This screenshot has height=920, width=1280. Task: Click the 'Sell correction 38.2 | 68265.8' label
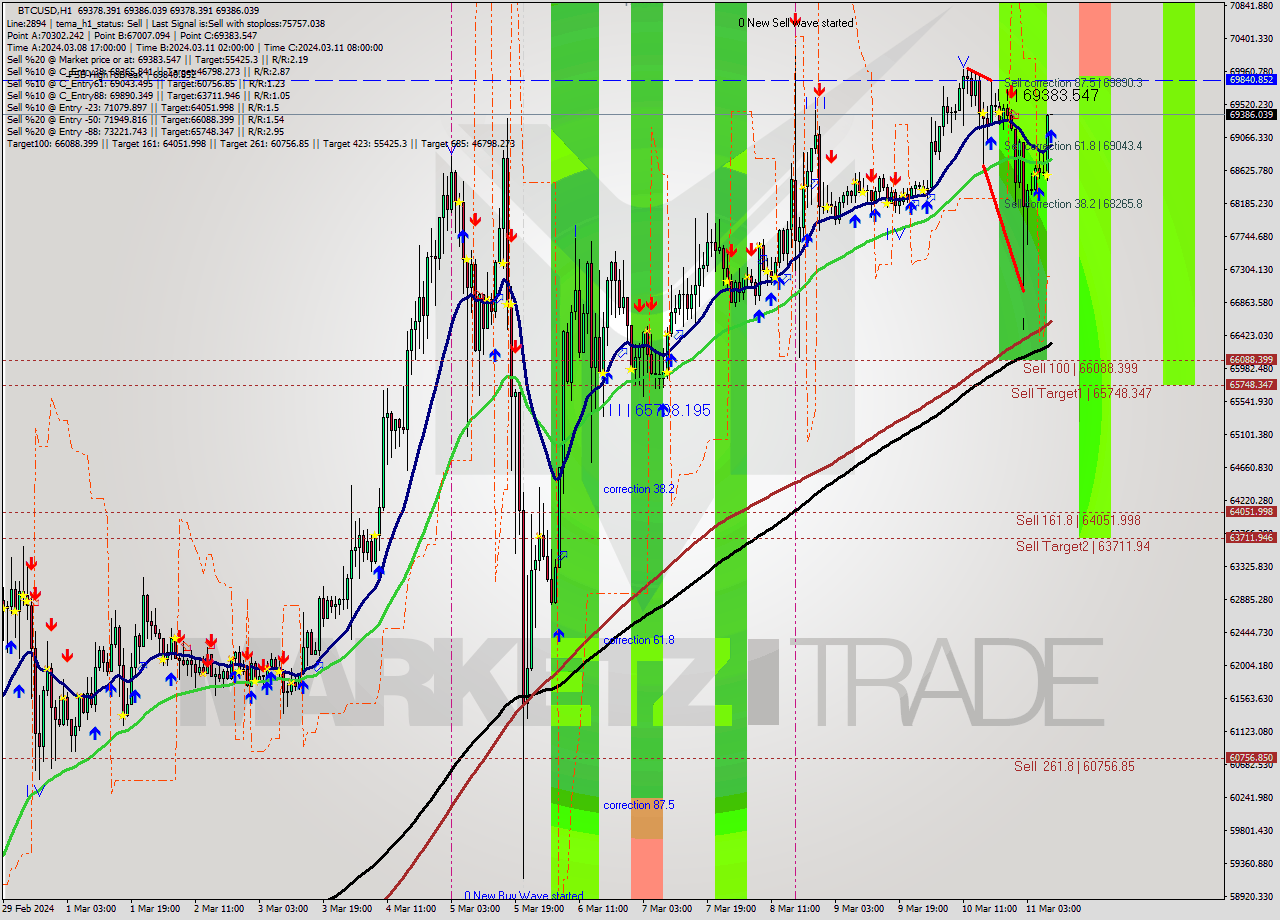[1073, 204]
